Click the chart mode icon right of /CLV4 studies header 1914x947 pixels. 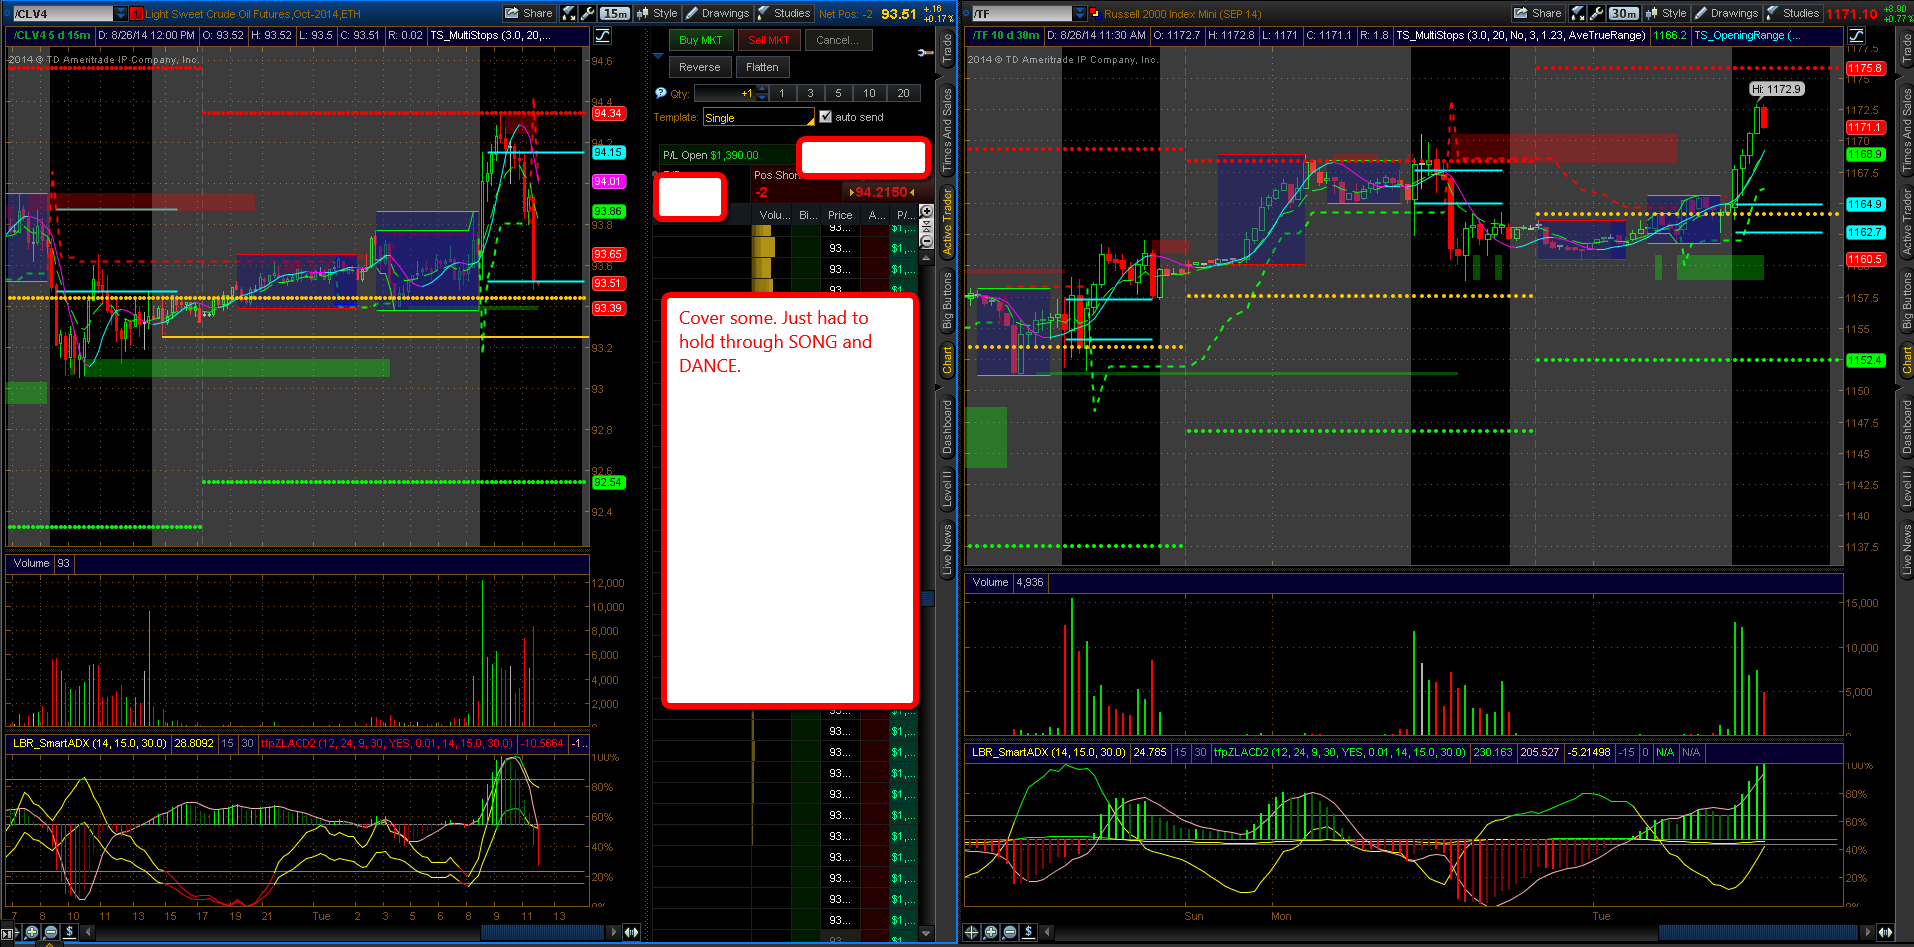point(602,35)
